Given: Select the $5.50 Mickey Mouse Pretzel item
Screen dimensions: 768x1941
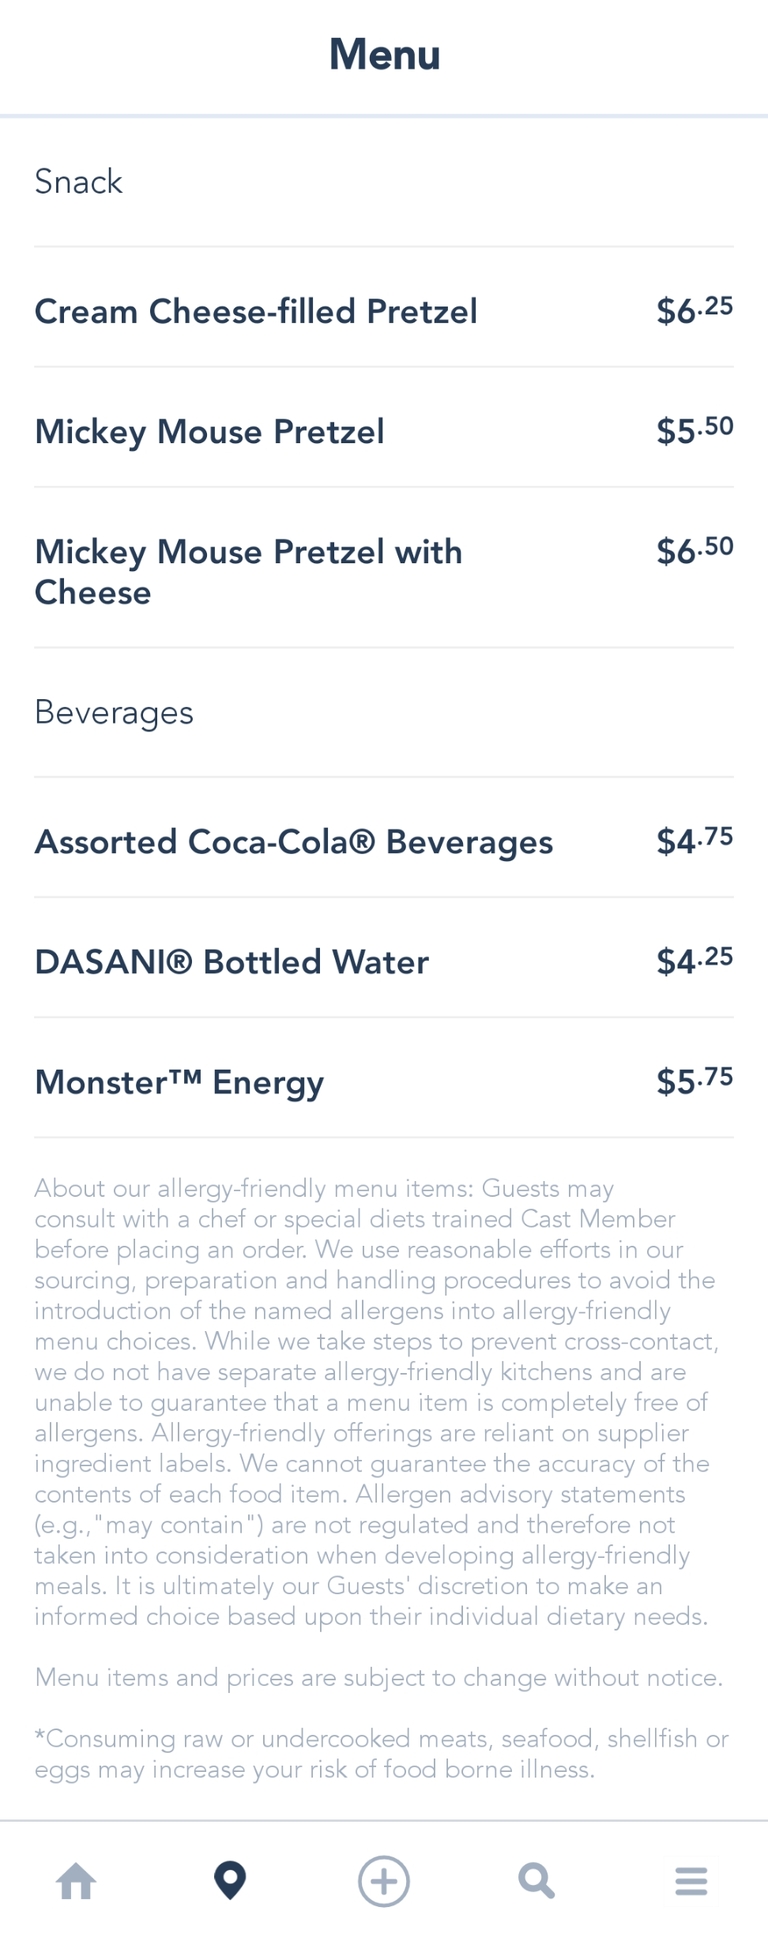Looking at the screenshot, I should 210,431.
